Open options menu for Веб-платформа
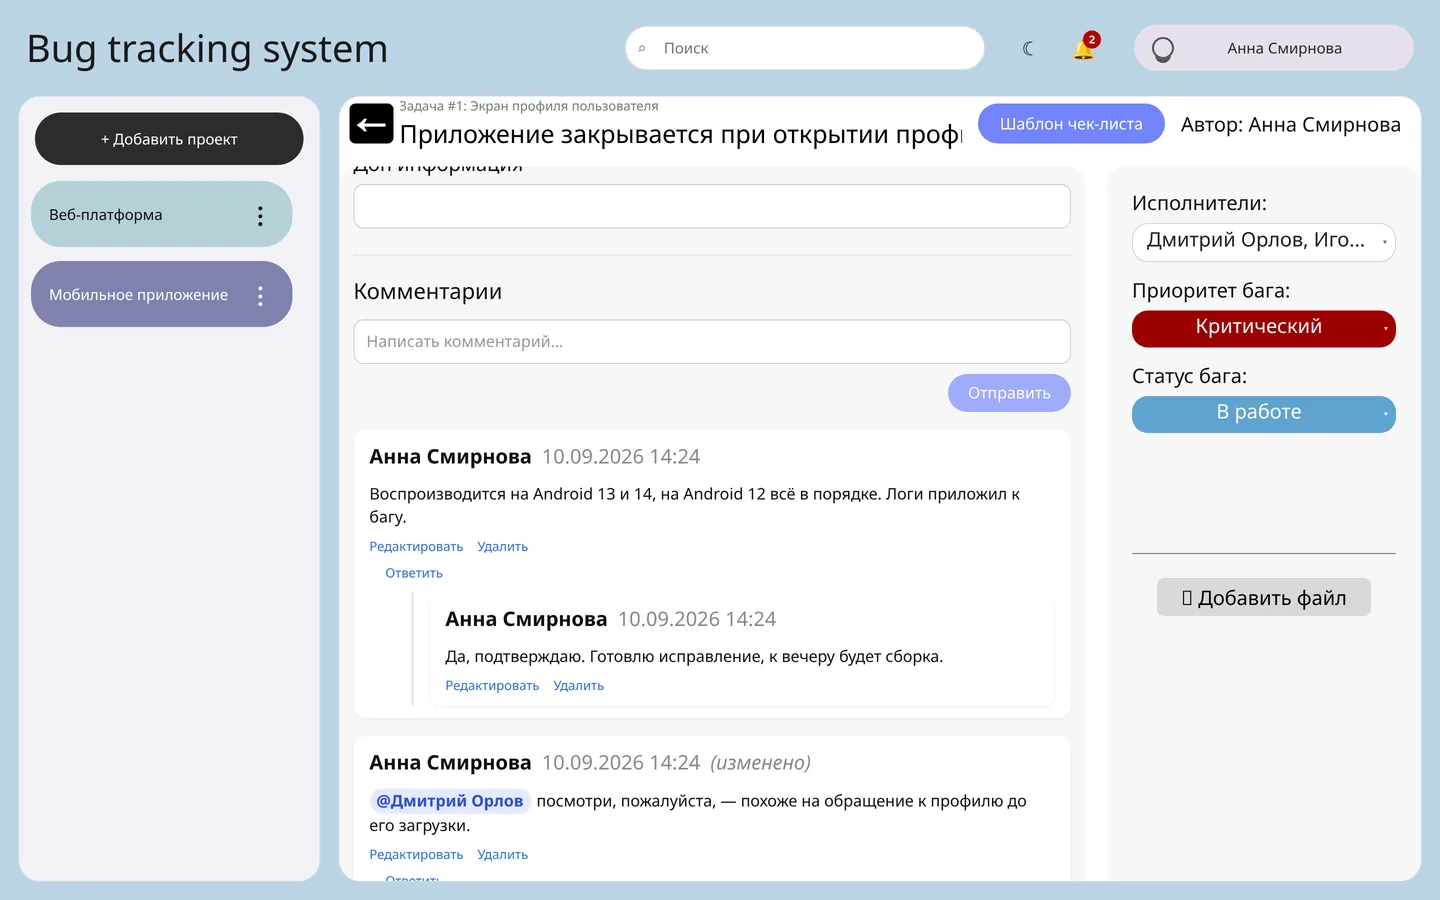 (260, 215)
